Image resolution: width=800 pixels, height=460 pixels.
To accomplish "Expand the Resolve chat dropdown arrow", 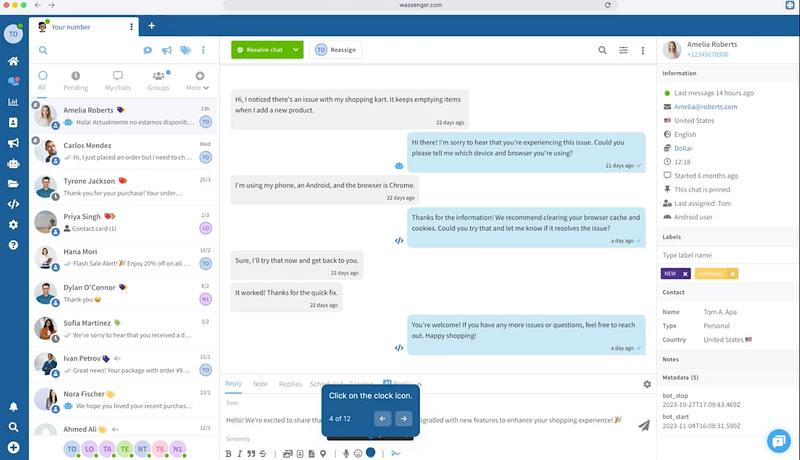I will [x=297, y=50].
